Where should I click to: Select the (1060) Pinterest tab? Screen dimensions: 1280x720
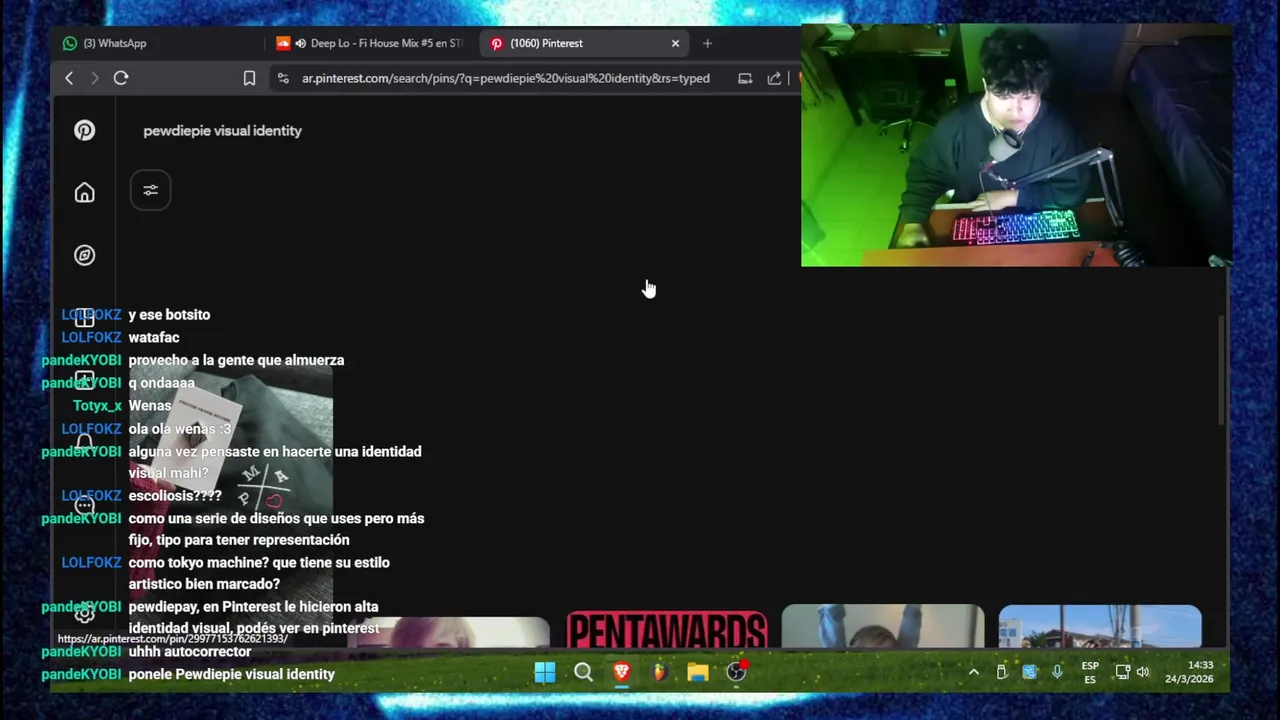point(585,43)
